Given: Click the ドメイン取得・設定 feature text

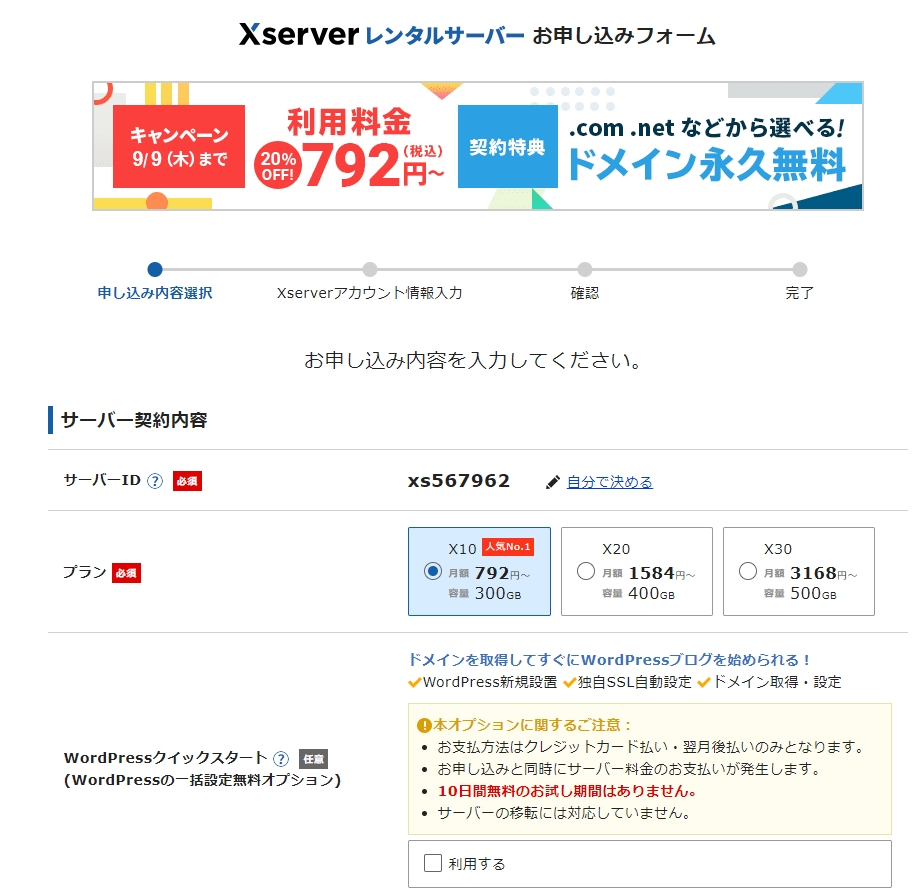Looking at the screenshot, I should click(x=777, y=682).
